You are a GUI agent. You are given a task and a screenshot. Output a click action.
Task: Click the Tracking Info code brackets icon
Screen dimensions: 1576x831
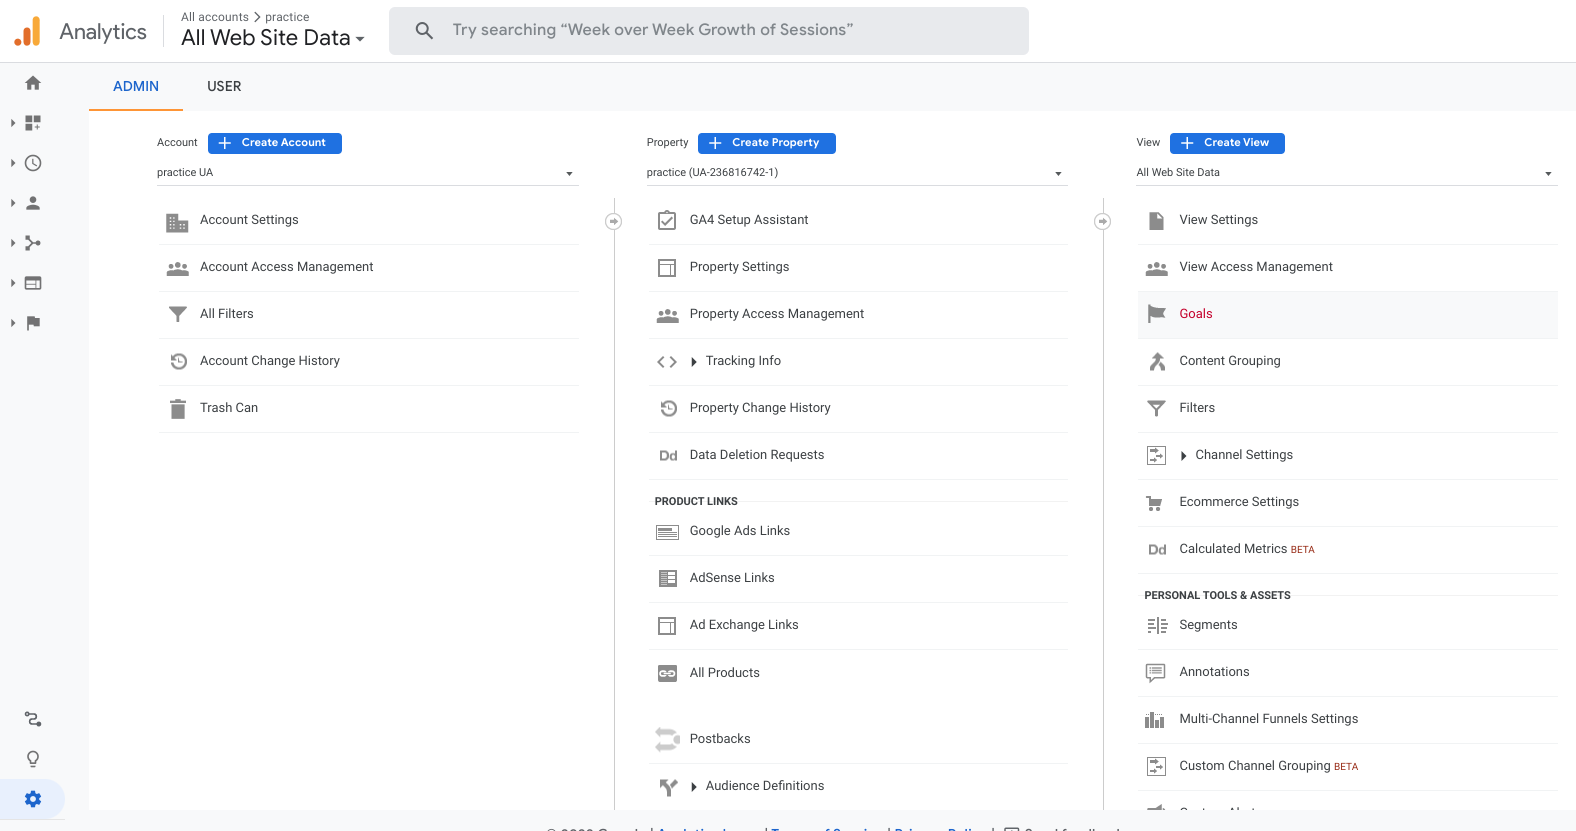pos(667,361)
